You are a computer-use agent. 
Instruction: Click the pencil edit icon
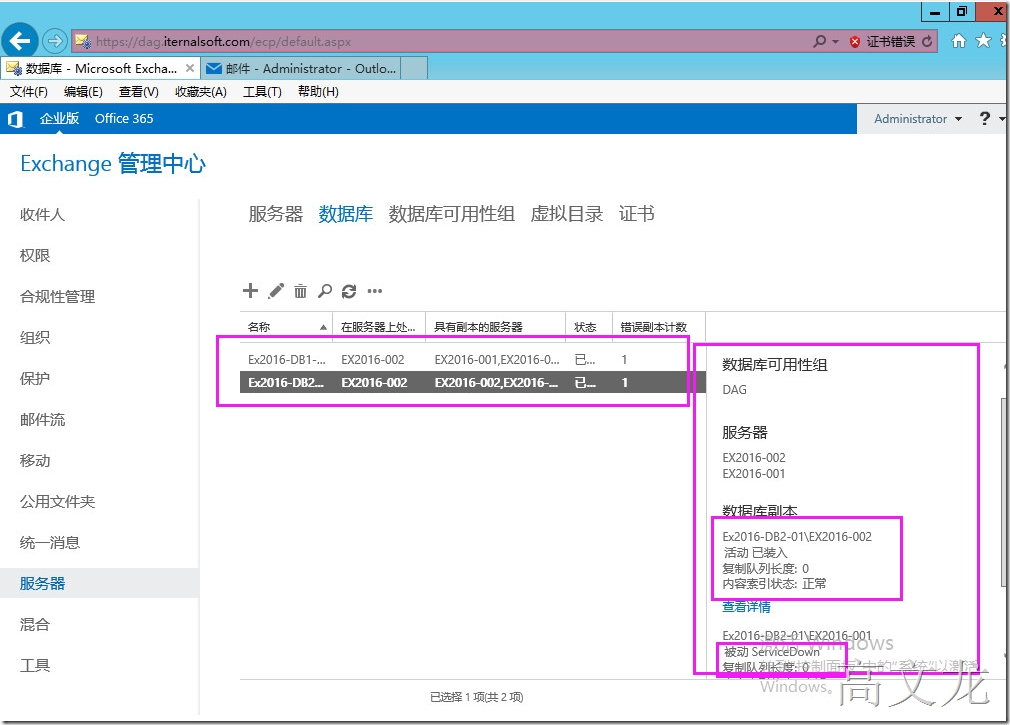[x=276, y=291]
